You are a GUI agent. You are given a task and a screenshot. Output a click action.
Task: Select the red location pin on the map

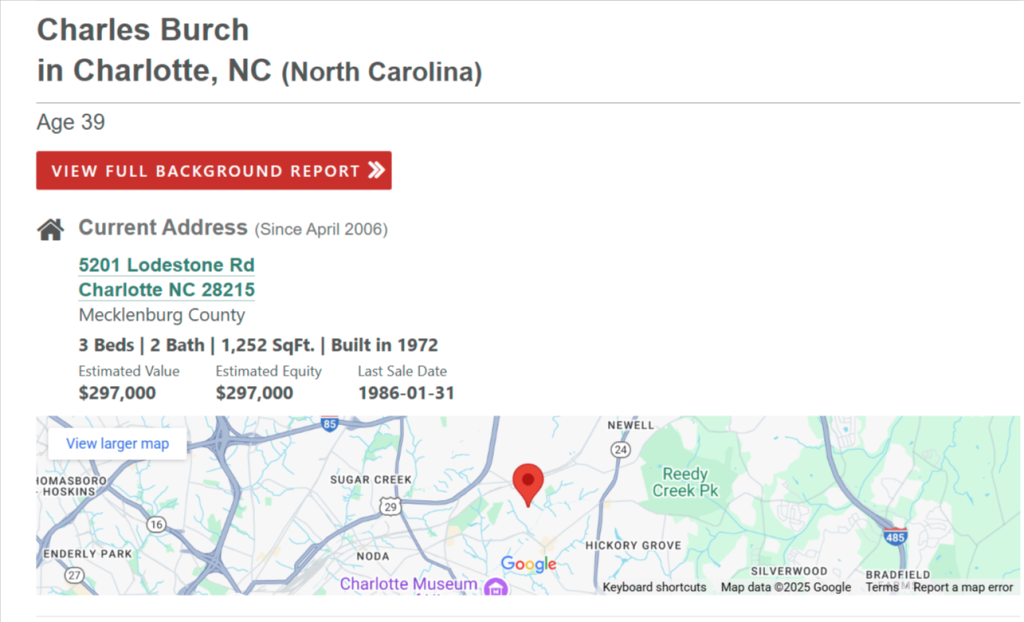[x=528, y=483]
